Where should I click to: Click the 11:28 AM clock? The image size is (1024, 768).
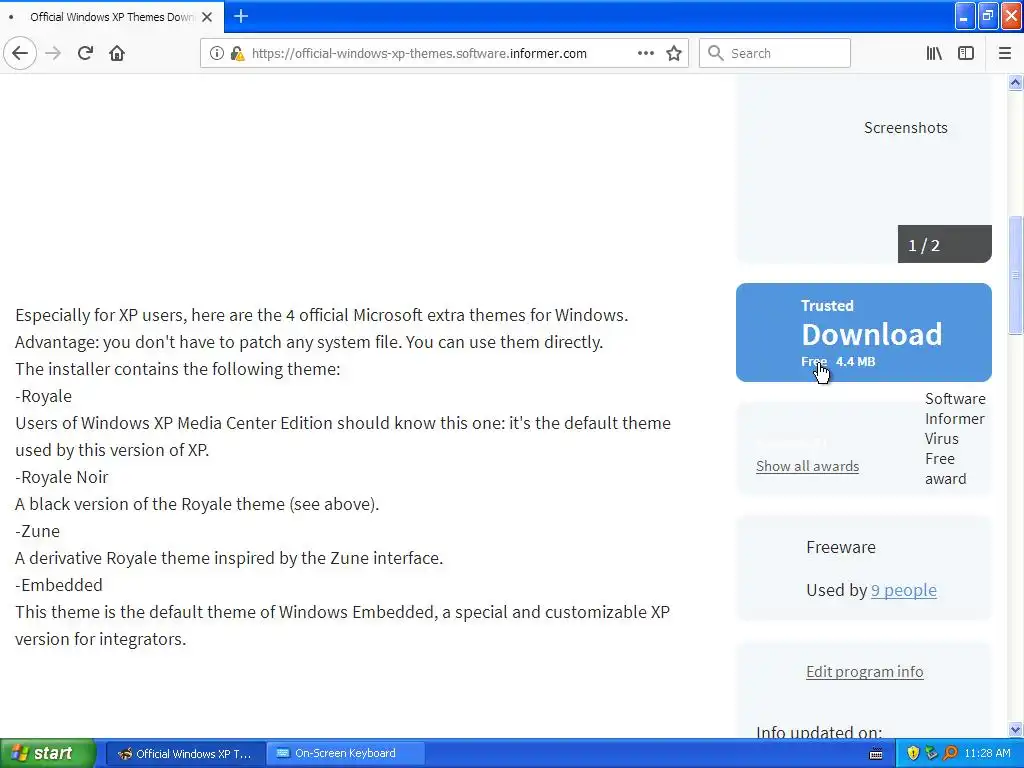click(x=987, y=753)
